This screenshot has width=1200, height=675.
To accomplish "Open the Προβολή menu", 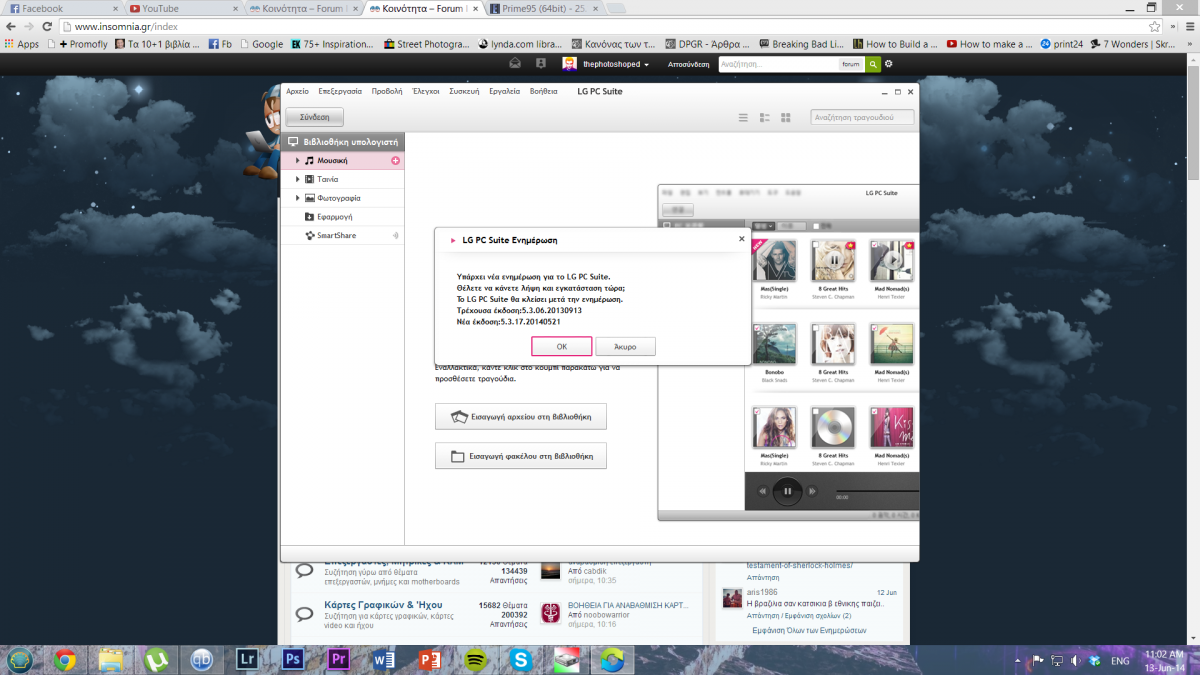I will coord(386,91).
